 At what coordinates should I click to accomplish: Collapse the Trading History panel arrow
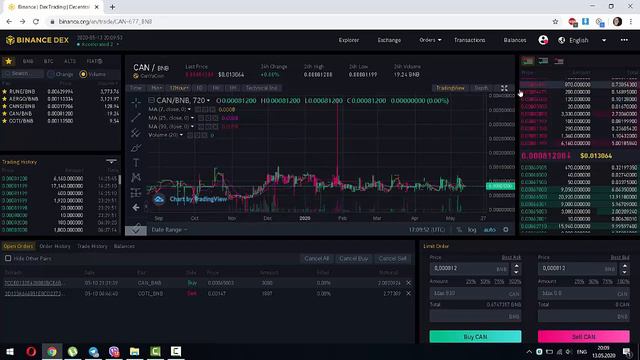coord(111,162)
